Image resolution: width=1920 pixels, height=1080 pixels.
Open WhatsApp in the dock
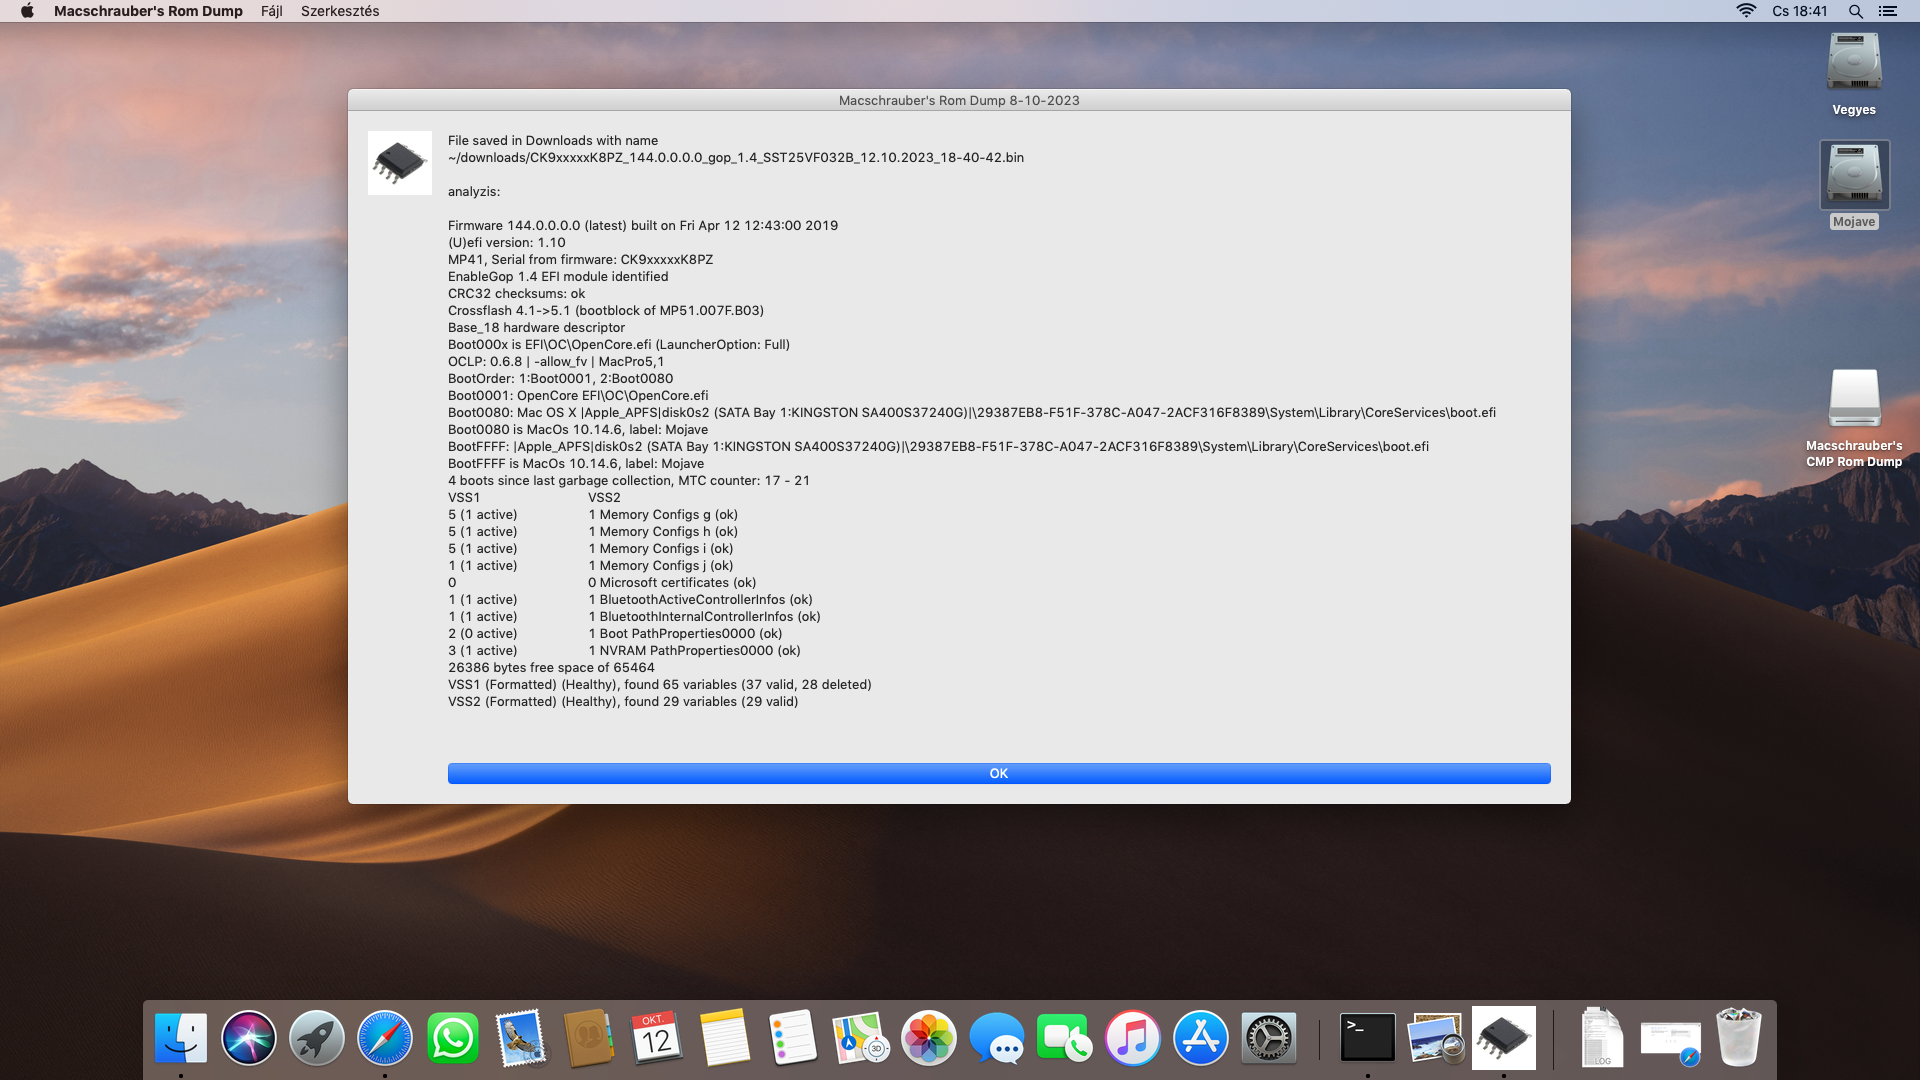[453, 1038]
